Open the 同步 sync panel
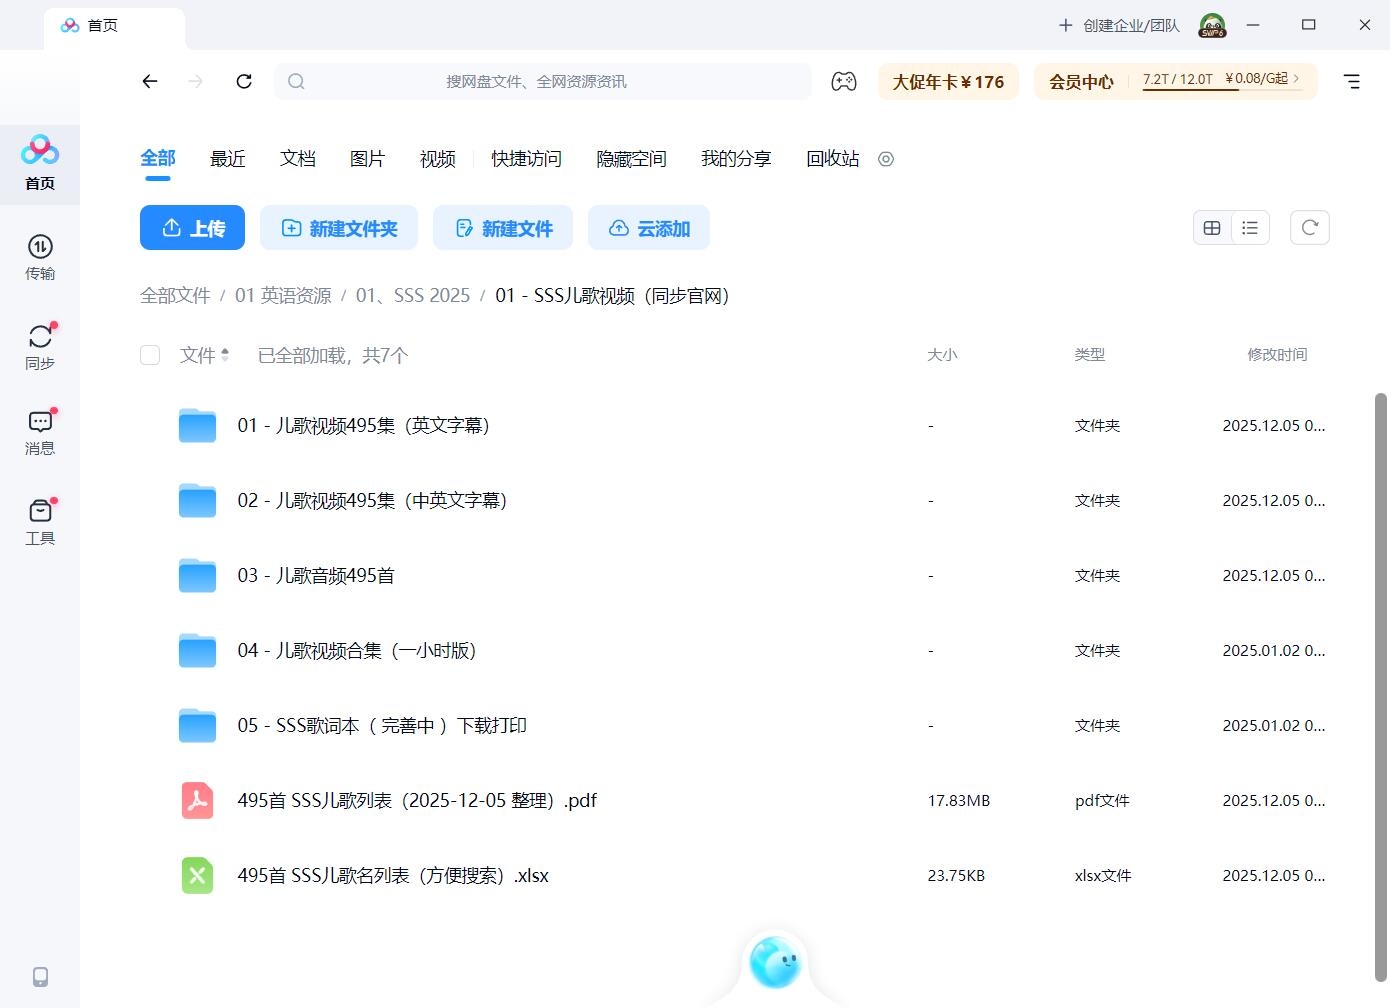 pyautogui.click(x=40, y=345)
